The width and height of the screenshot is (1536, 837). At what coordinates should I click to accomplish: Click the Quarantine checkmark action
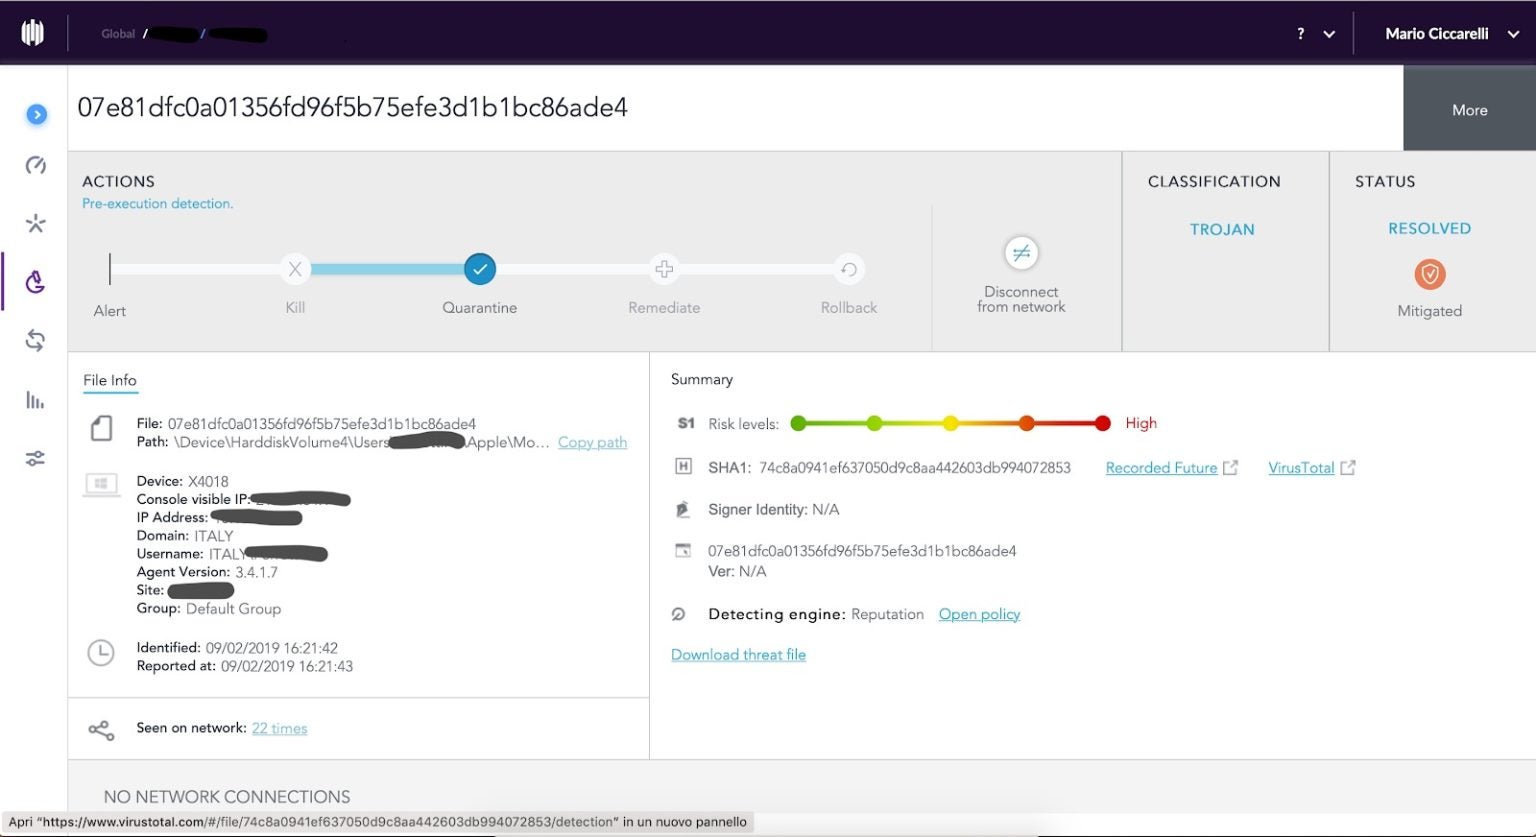point(480,269)
